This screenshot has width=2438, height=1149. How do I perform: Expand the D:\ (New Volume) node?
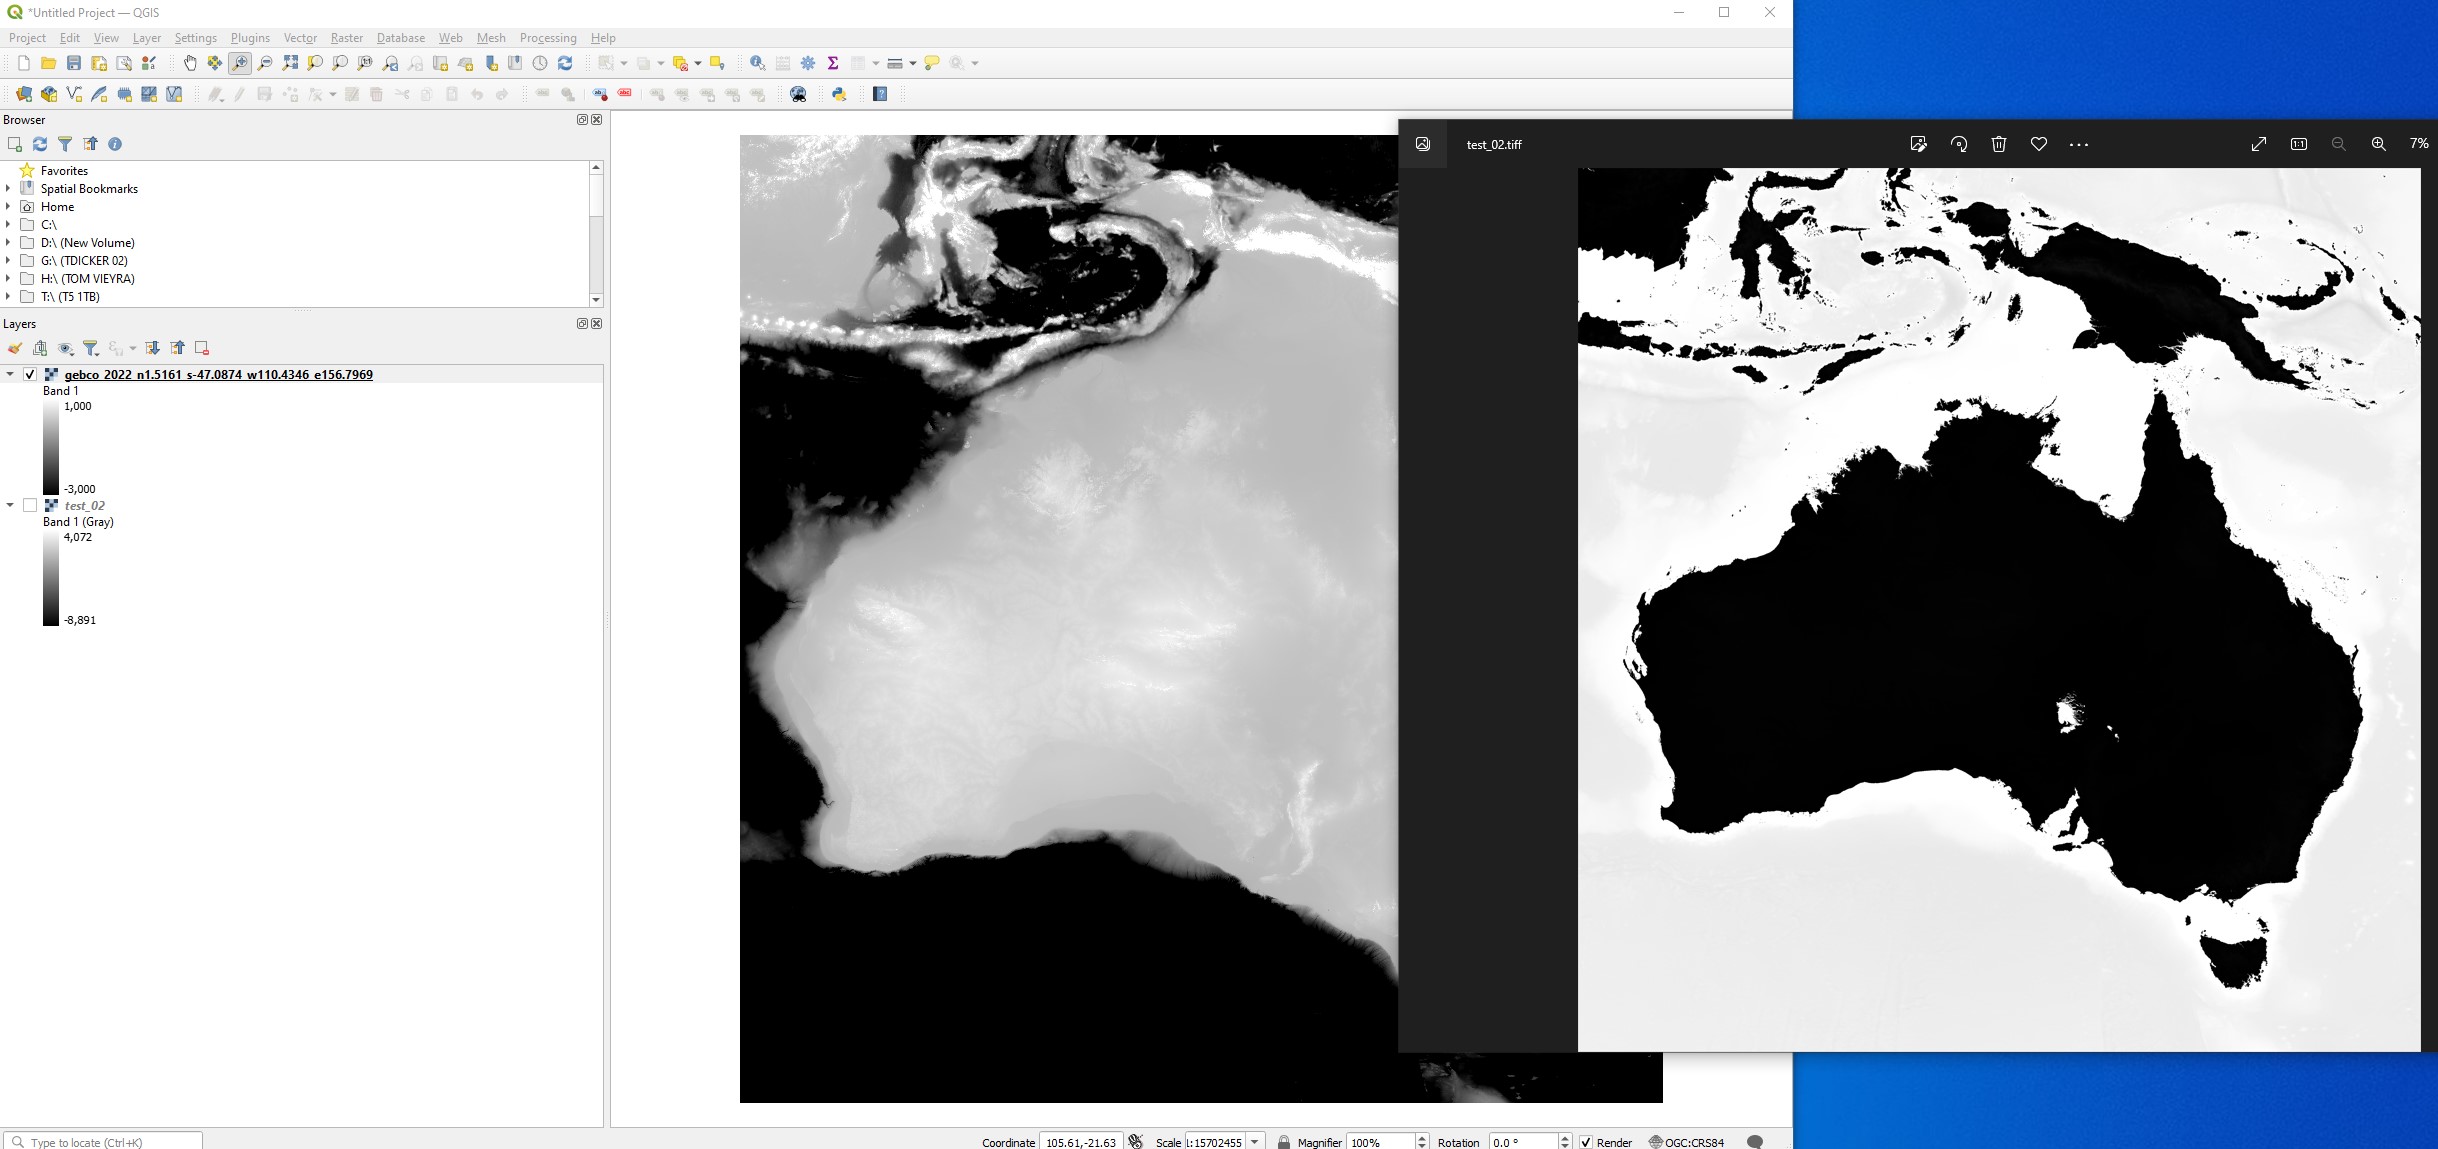click(8, 242)
